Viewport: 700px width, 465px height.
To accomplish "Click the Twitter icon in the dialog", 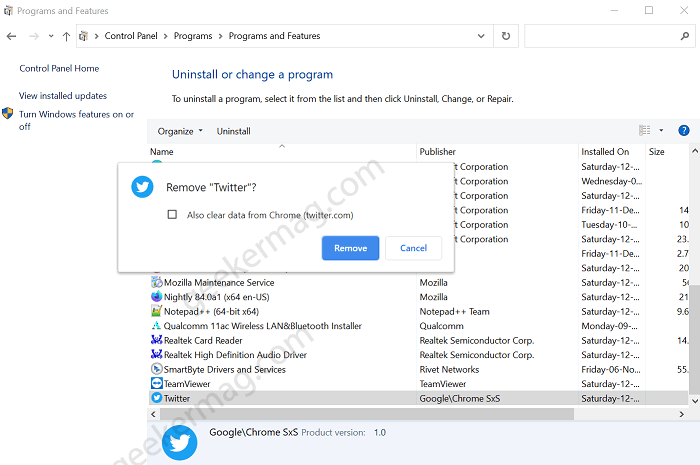I will [x=142, y=187].
